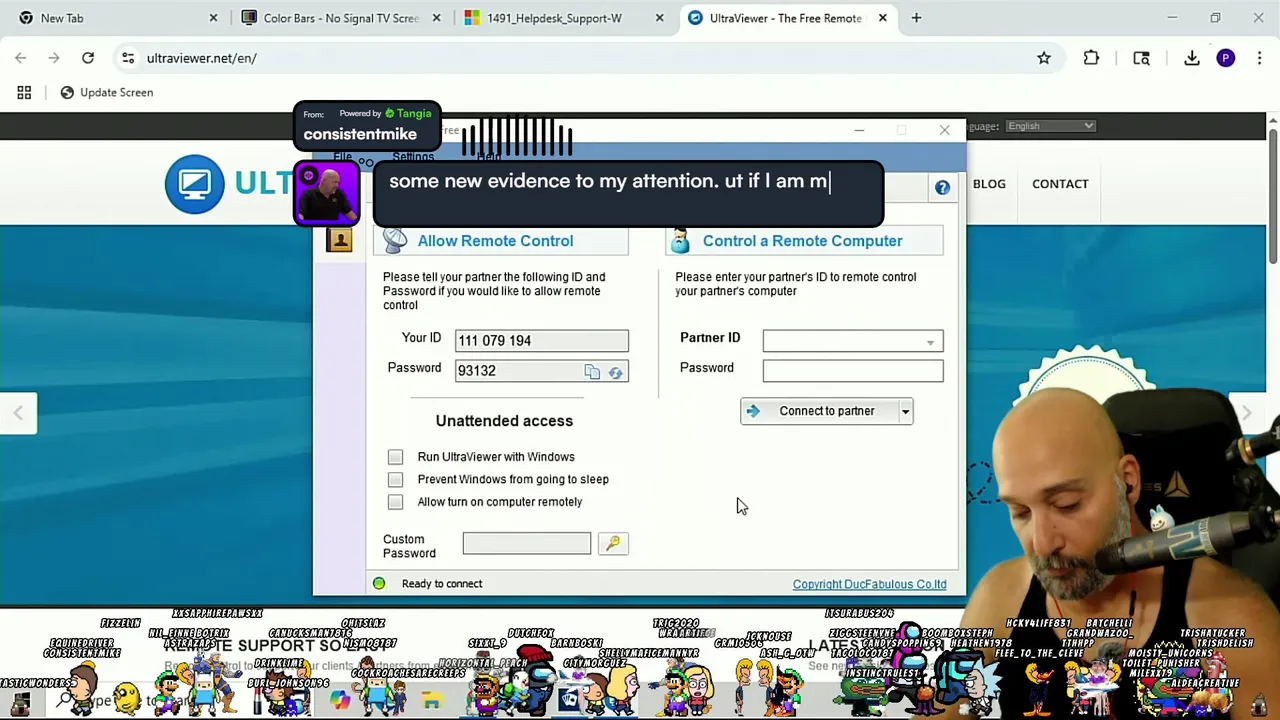Open the UltraViewer help question-mark icon
Image resolution: width=1280 pixels, height=720 pixels.
pos(942,187)
